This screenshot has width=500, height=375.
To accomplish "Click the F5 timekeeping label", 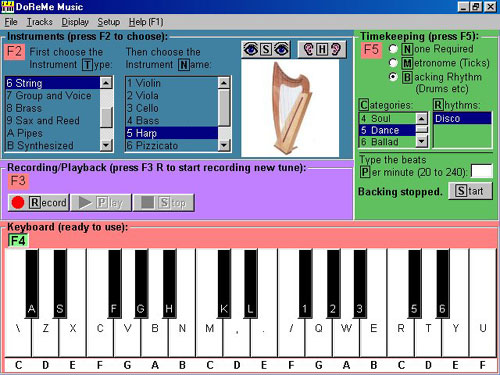I will tap(371, 50).
